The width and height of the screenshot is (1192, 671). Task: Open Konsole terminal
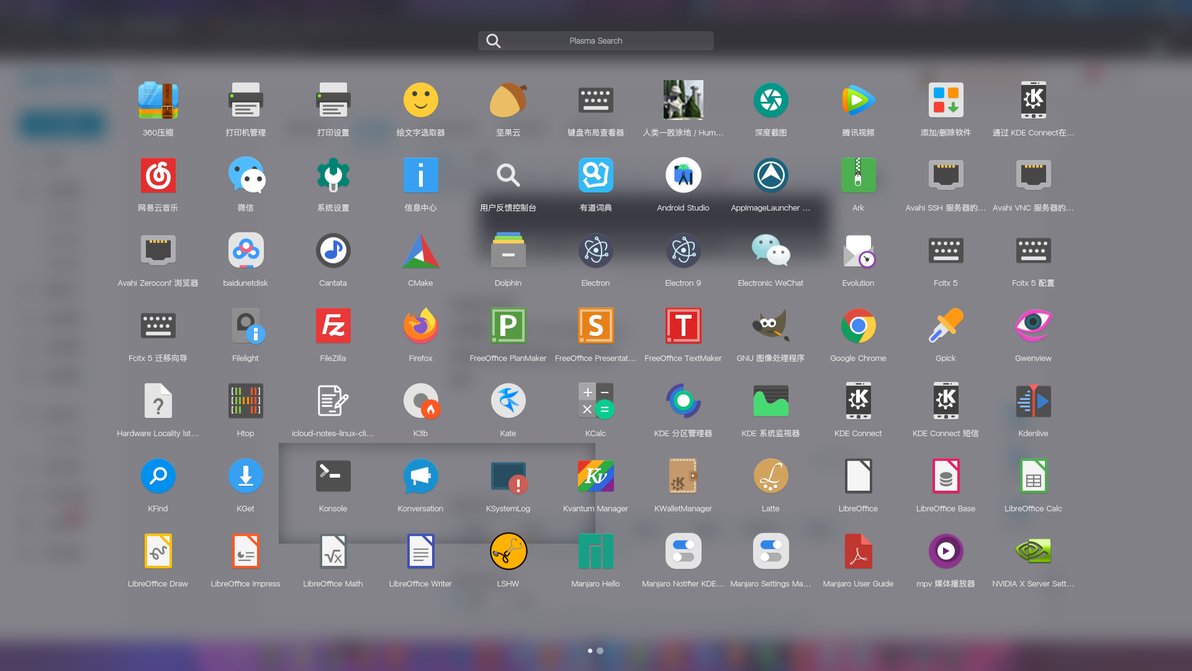point(333,476)
